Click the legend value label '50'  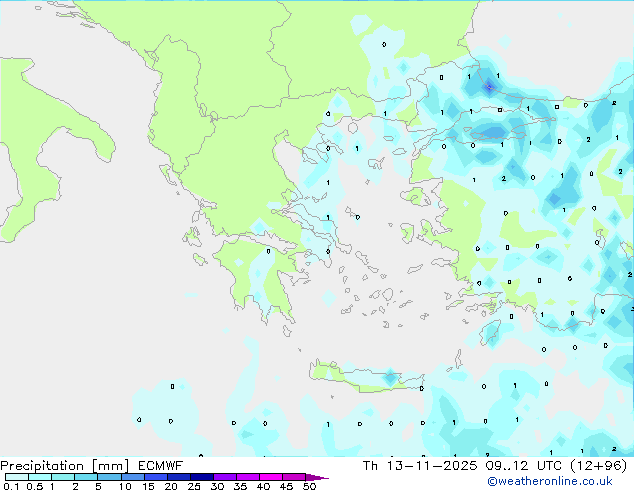pyautogui.click(x=309, y=486)
